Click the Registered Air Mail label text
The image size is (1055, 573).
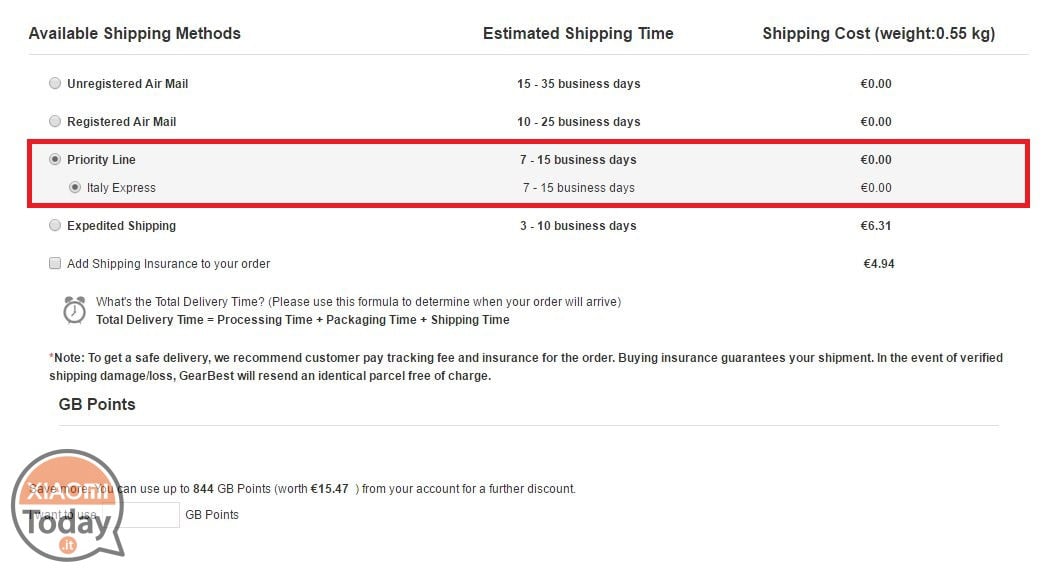(x=121, y=122)
